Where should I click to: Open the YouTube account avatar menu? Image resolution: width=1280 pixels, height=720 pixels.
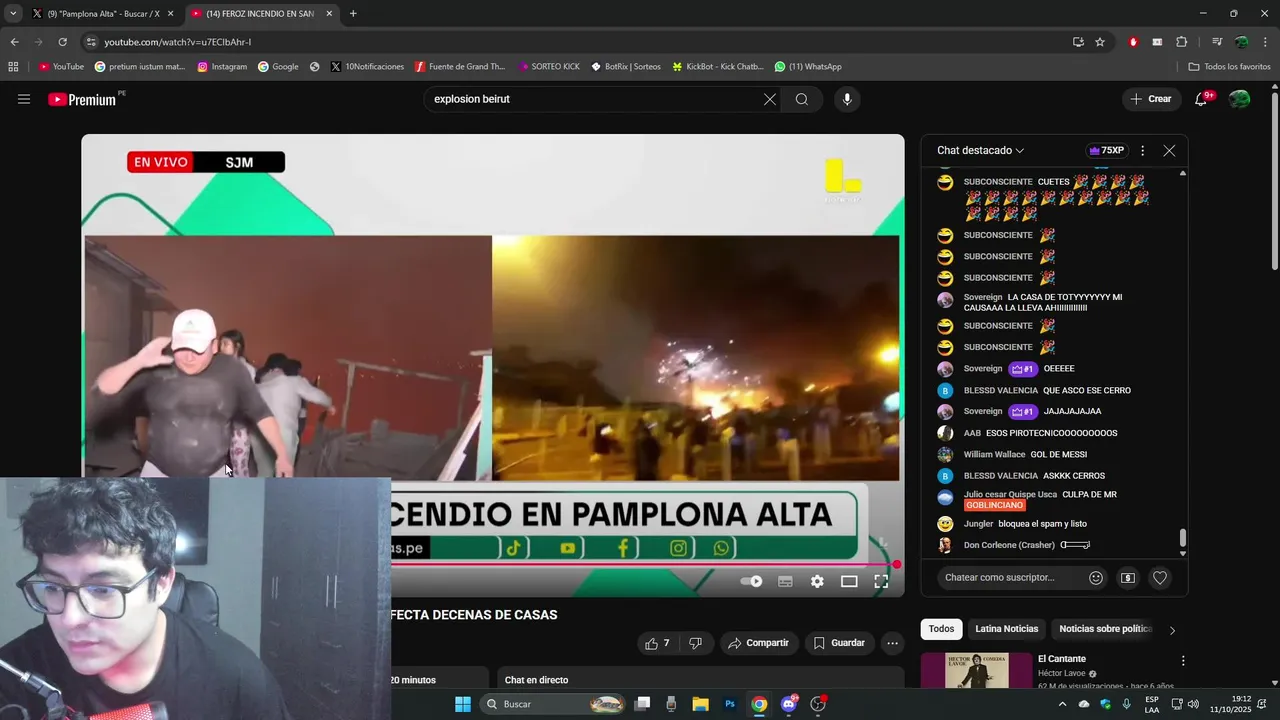1239,99
